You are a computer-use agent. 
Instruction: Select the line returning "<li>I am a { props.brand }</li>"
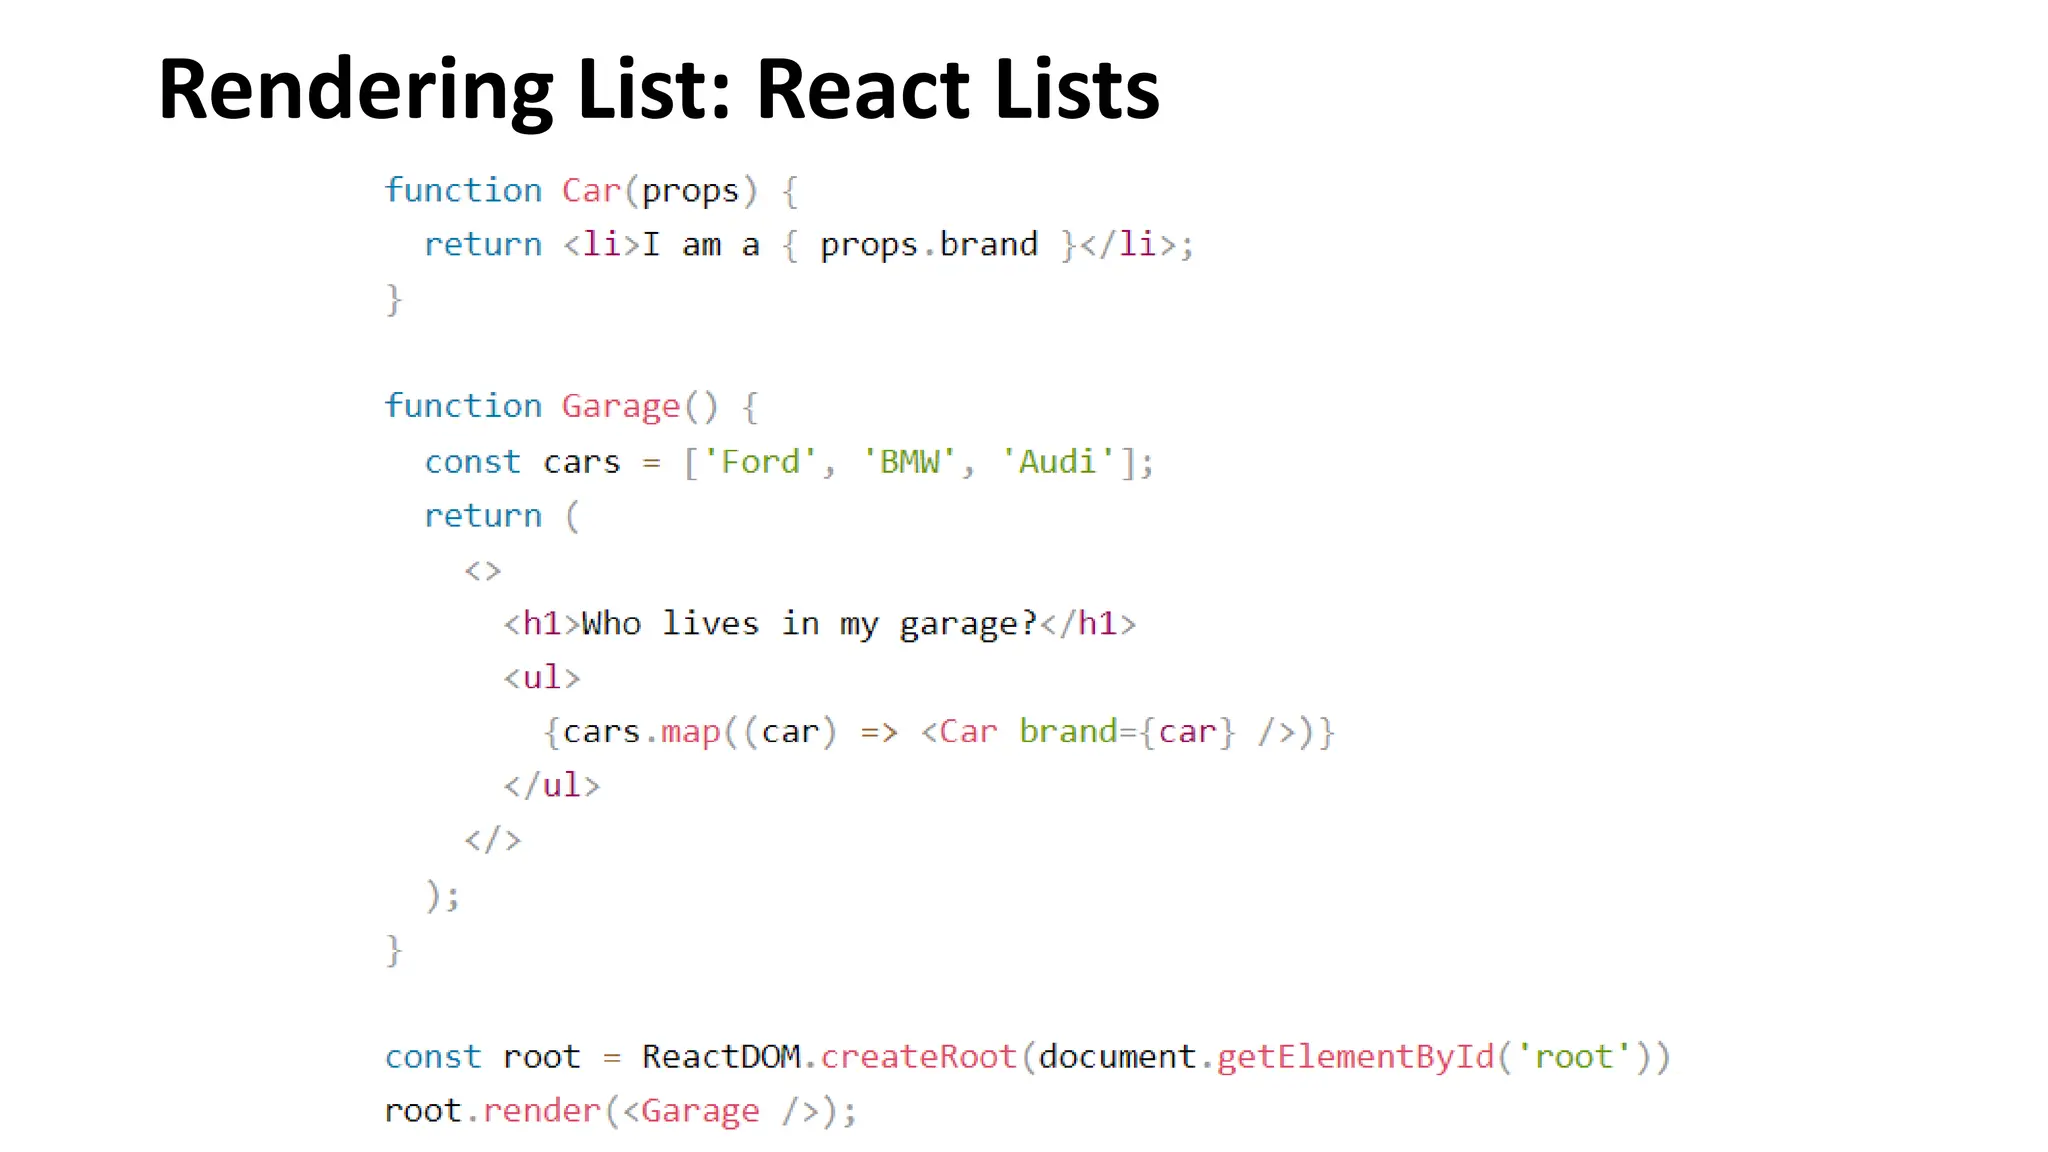[x=809, y=244]
